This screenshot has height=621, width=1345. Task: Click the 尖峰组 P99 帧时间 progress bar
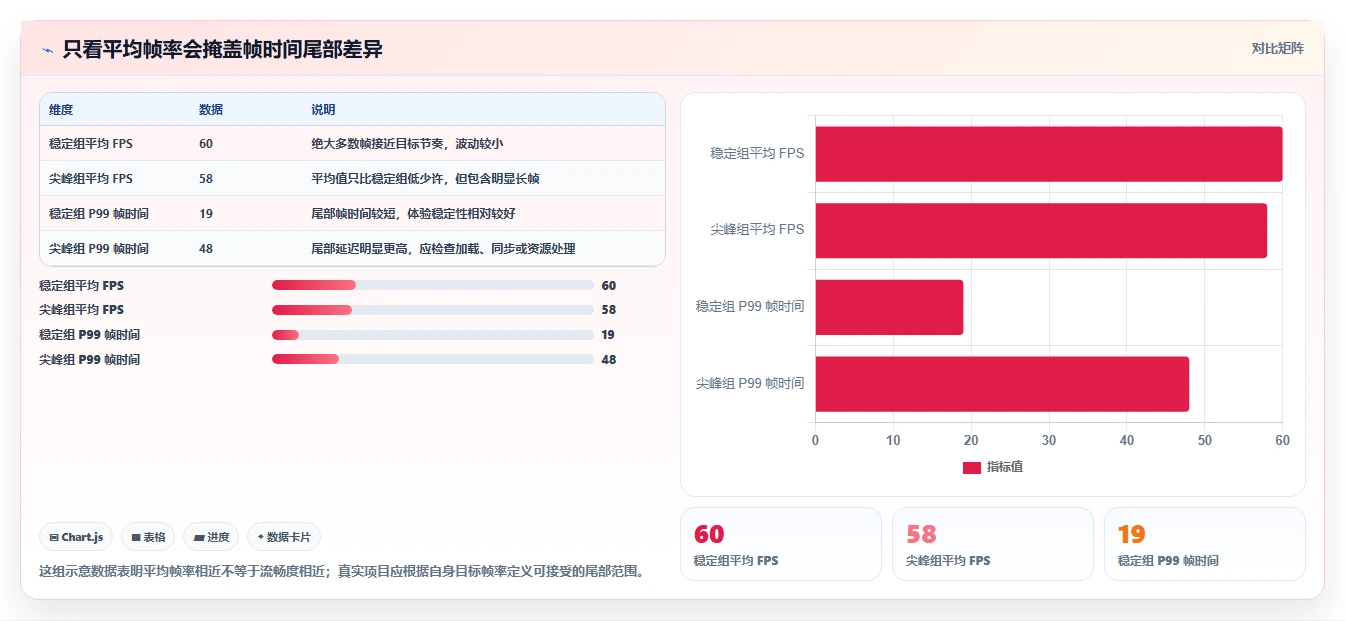pos(433,359)
